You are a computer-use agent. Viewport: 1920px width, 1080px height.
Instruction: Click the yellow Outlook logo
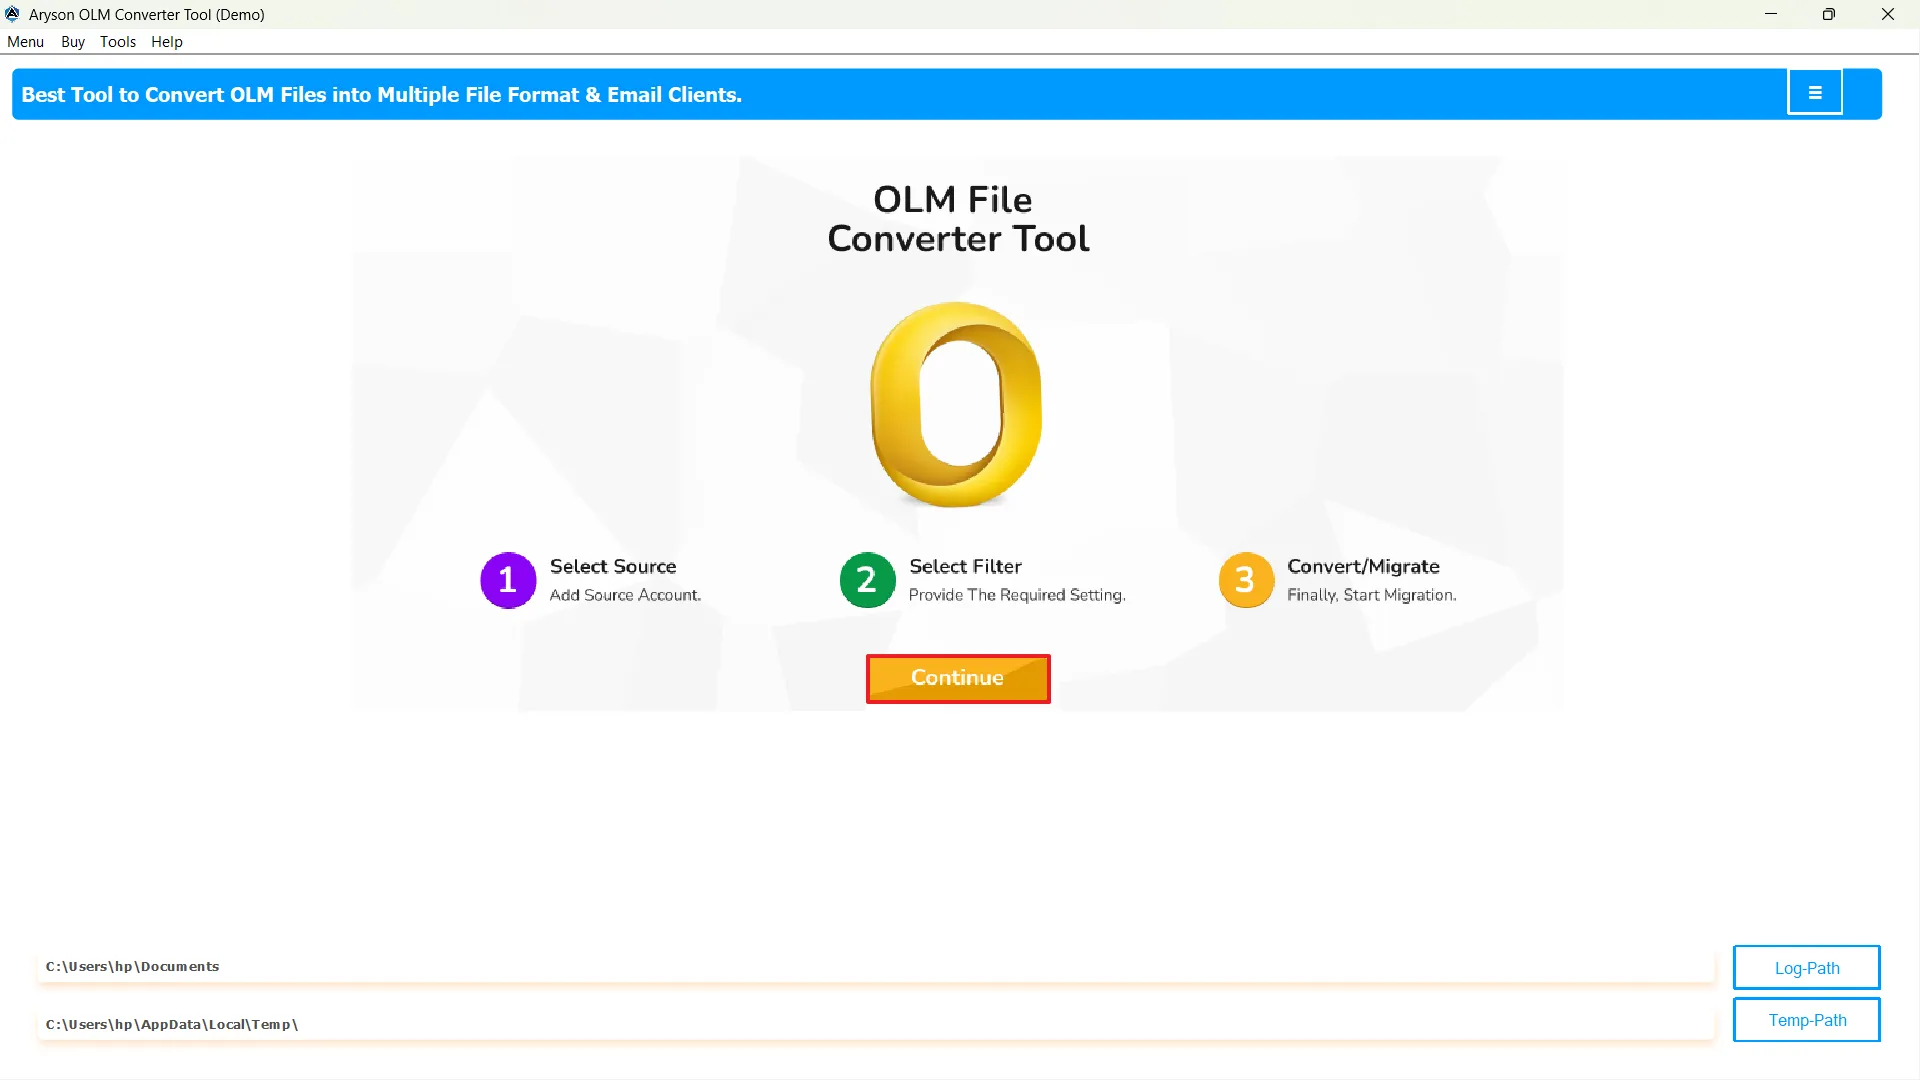957,404
